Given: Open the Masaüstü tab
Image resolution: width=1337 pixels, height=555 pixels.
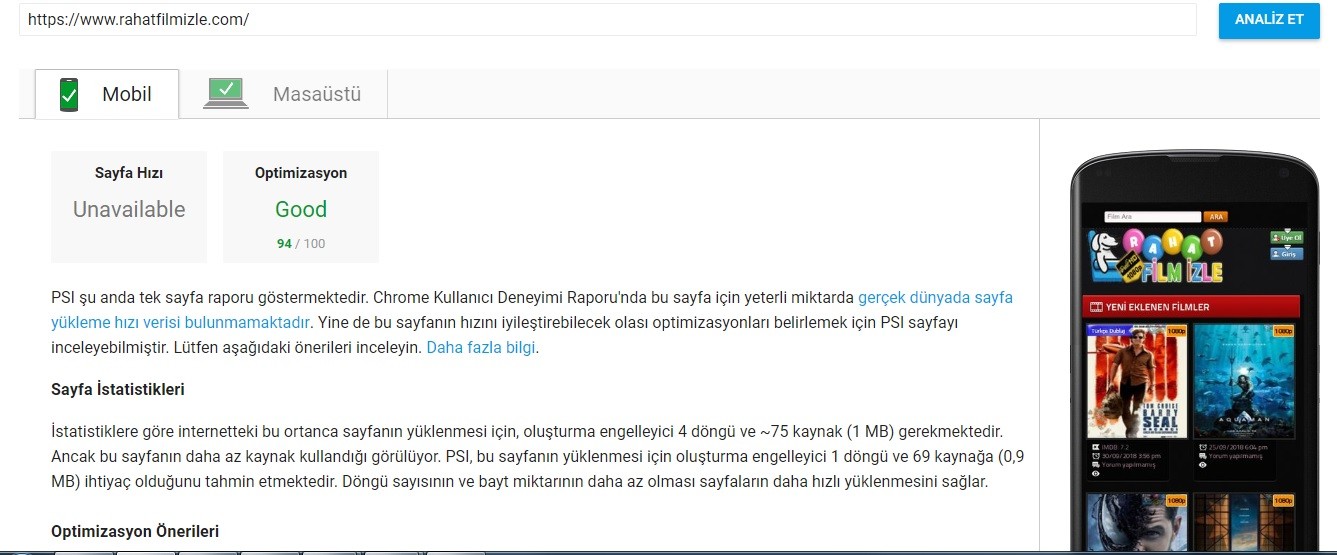Looking at the screenshot, I should (x=283, y=94).
